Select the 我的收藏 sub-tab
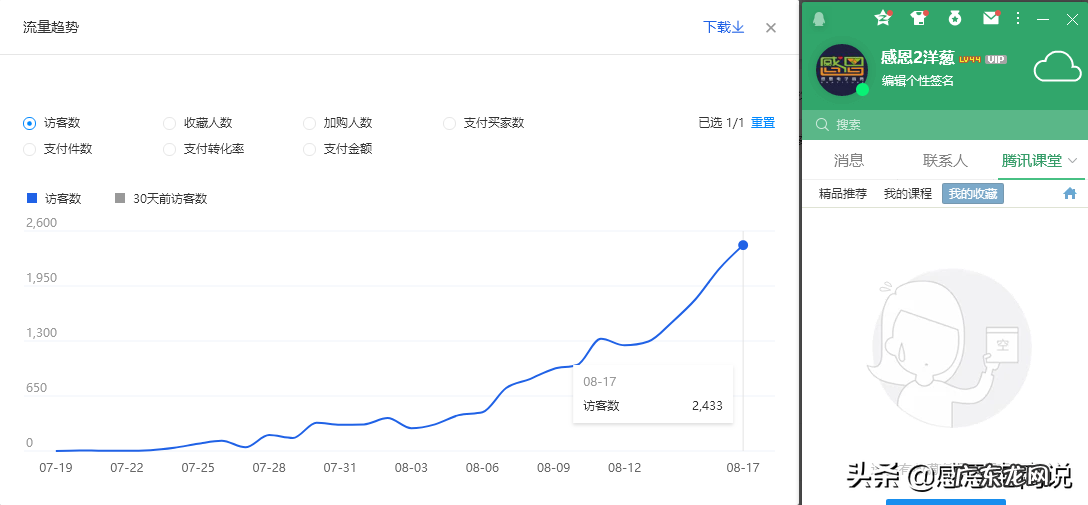Viewport: 1088px width, 505px height. point(973,194)
